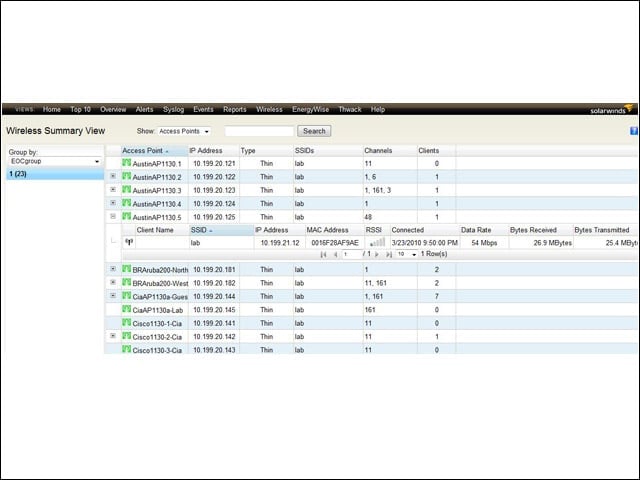The height and width of the screenshot is (480, 640).
Task: Click the BRAruba200-North status icon
Action: pyautogui.click(x=127, y=269)
